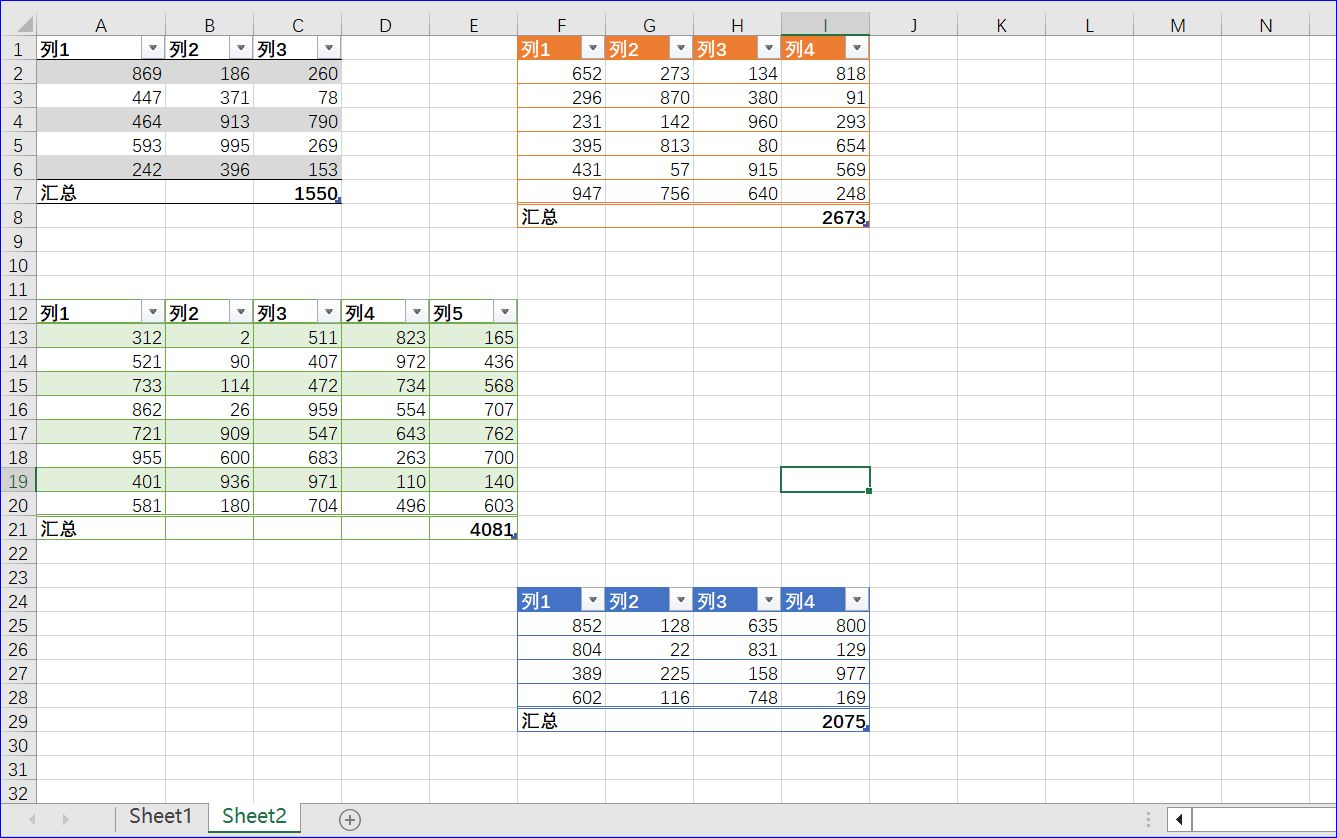Open filter dropdown for 列5 in cell E12
The height and width of the screenshot is (838, 1337).
(505, 313)
